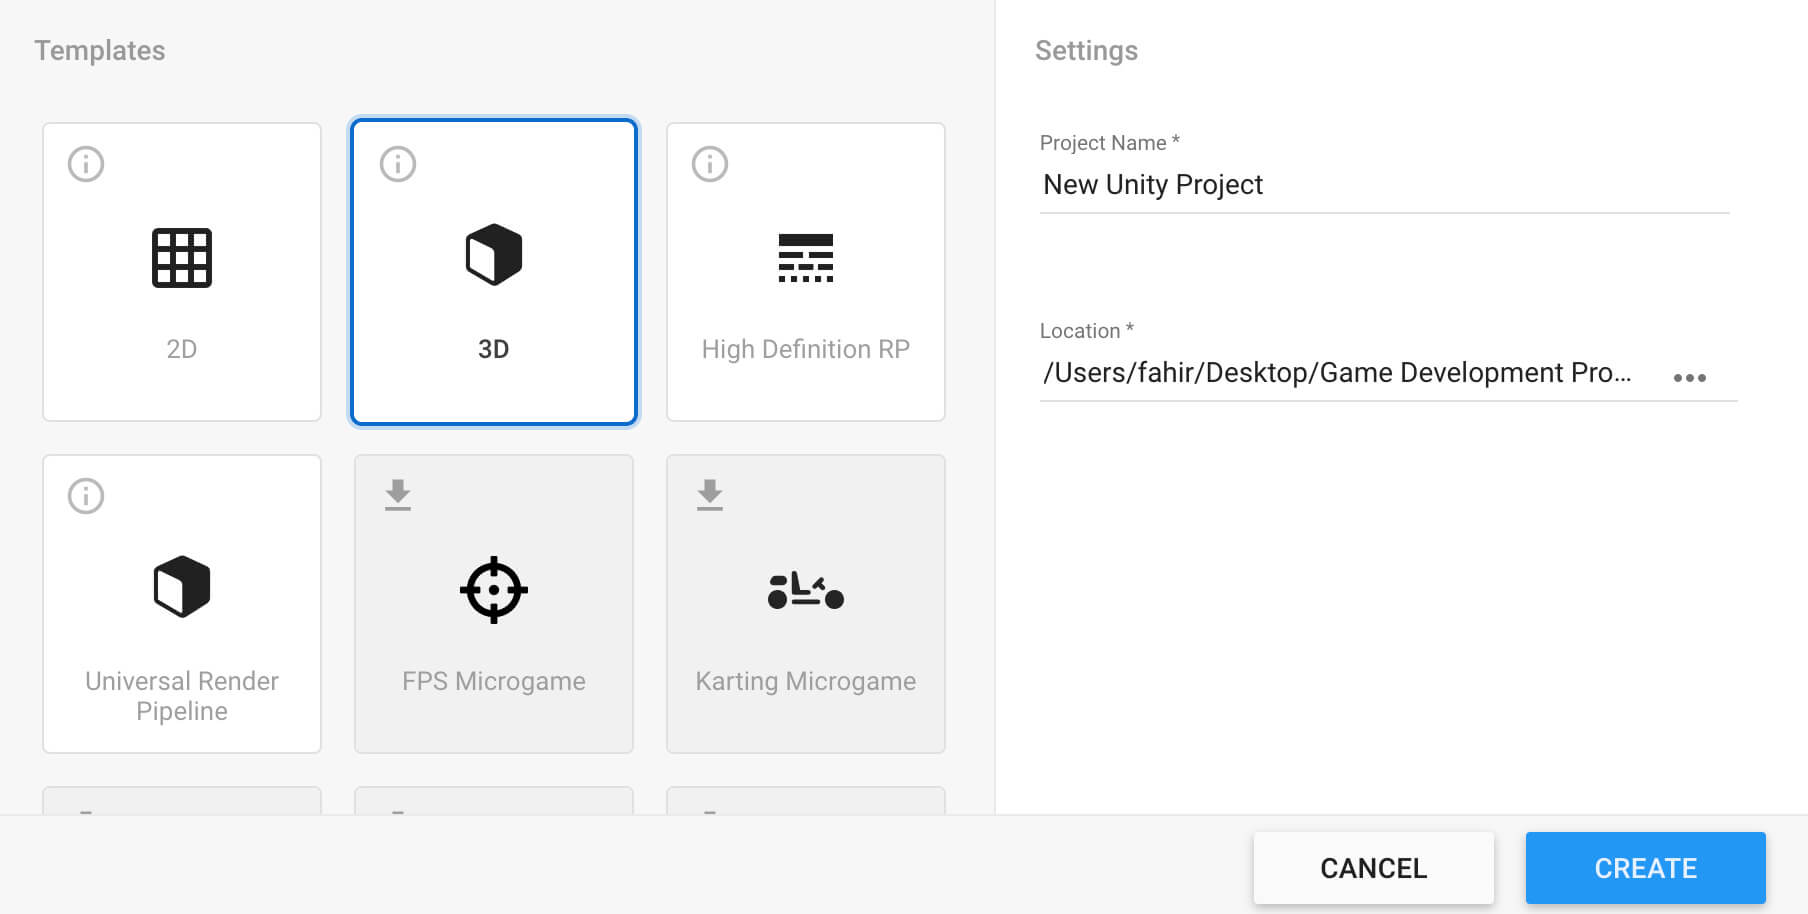This screenshot has height=914, width=1808.
Task: Click the CREATE button
Action: click(x=1646, y=868)
